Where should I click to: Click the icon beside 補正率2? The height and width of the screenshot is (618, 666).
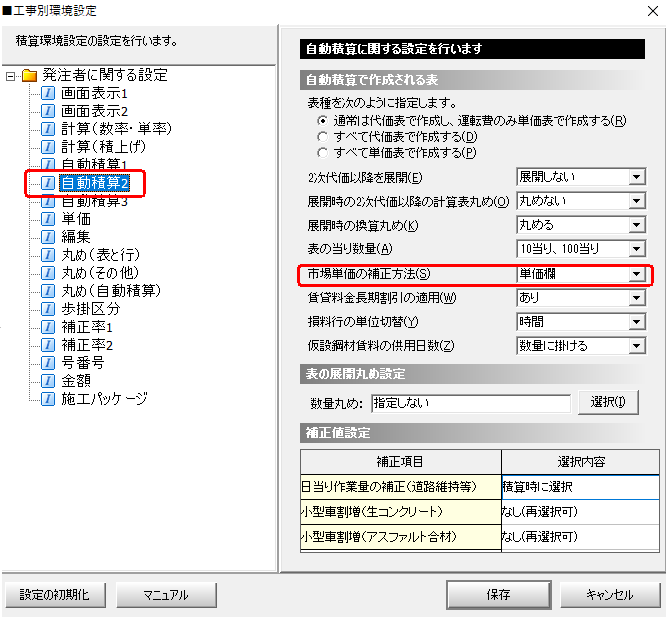point(48,345)
